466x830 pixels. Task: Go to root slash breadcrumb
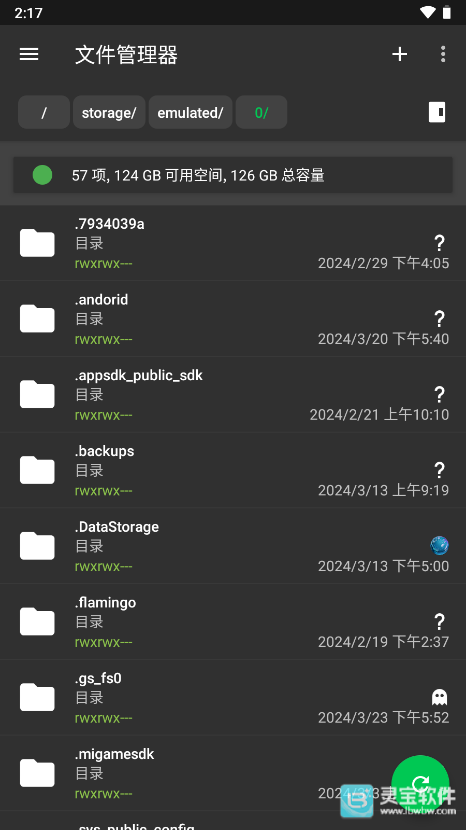click(x=44, y=112)
